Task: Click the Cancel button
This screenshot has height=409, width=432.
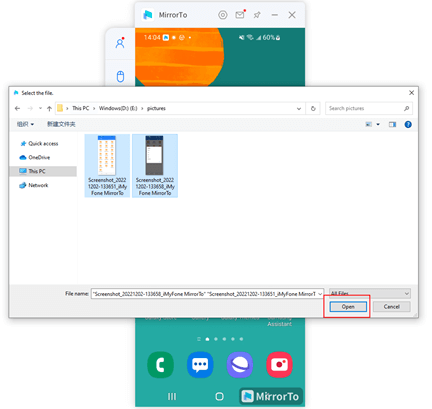Action: pos(392,307)
